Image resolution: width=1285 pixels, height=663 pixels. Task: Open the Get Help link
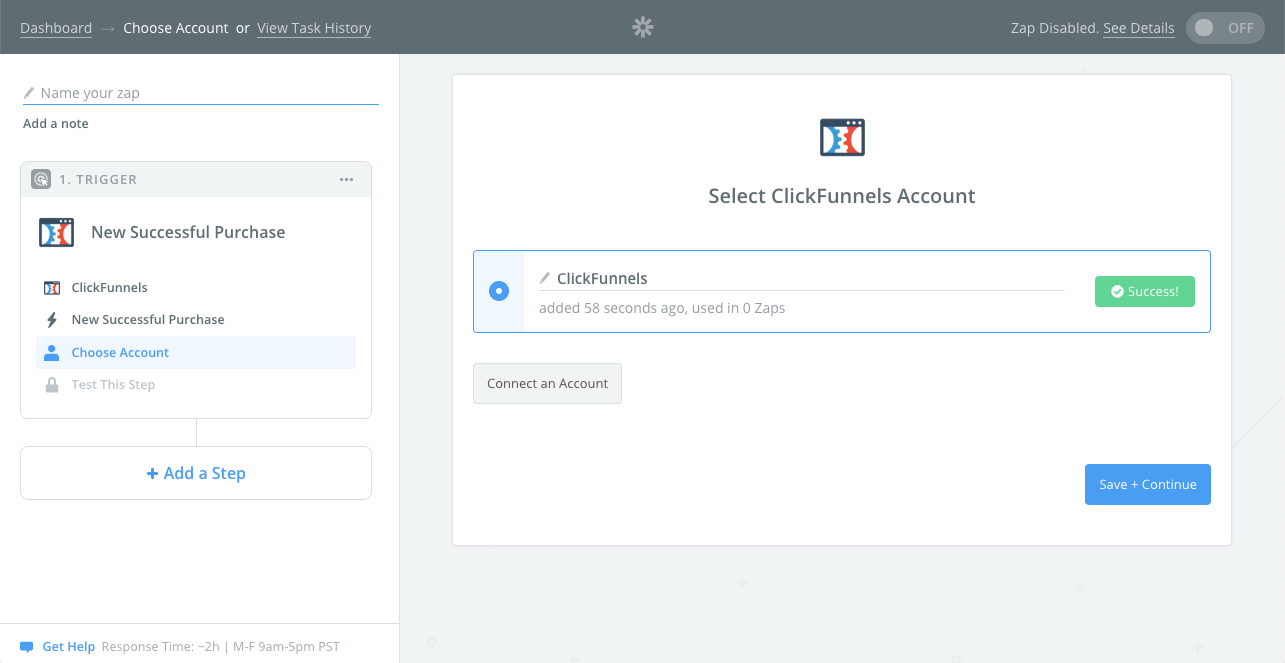[x=69, y=647]
